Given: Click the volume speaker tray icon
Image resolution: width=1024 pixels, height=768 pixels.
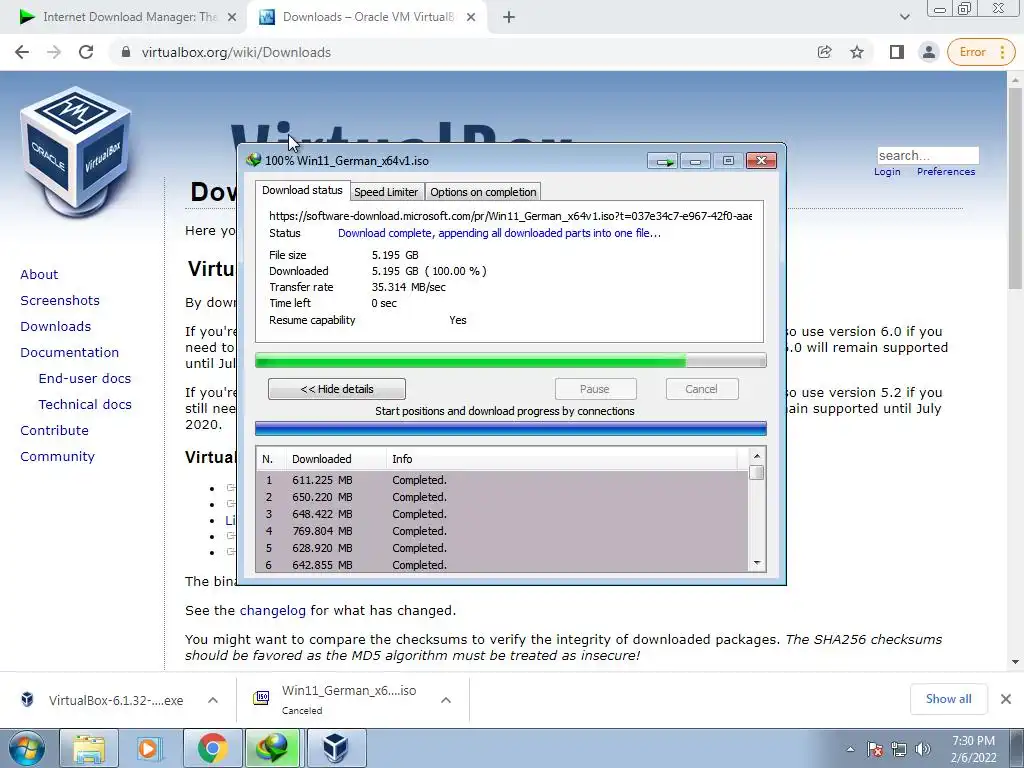Looking at the screenshot, I should 923,749.
